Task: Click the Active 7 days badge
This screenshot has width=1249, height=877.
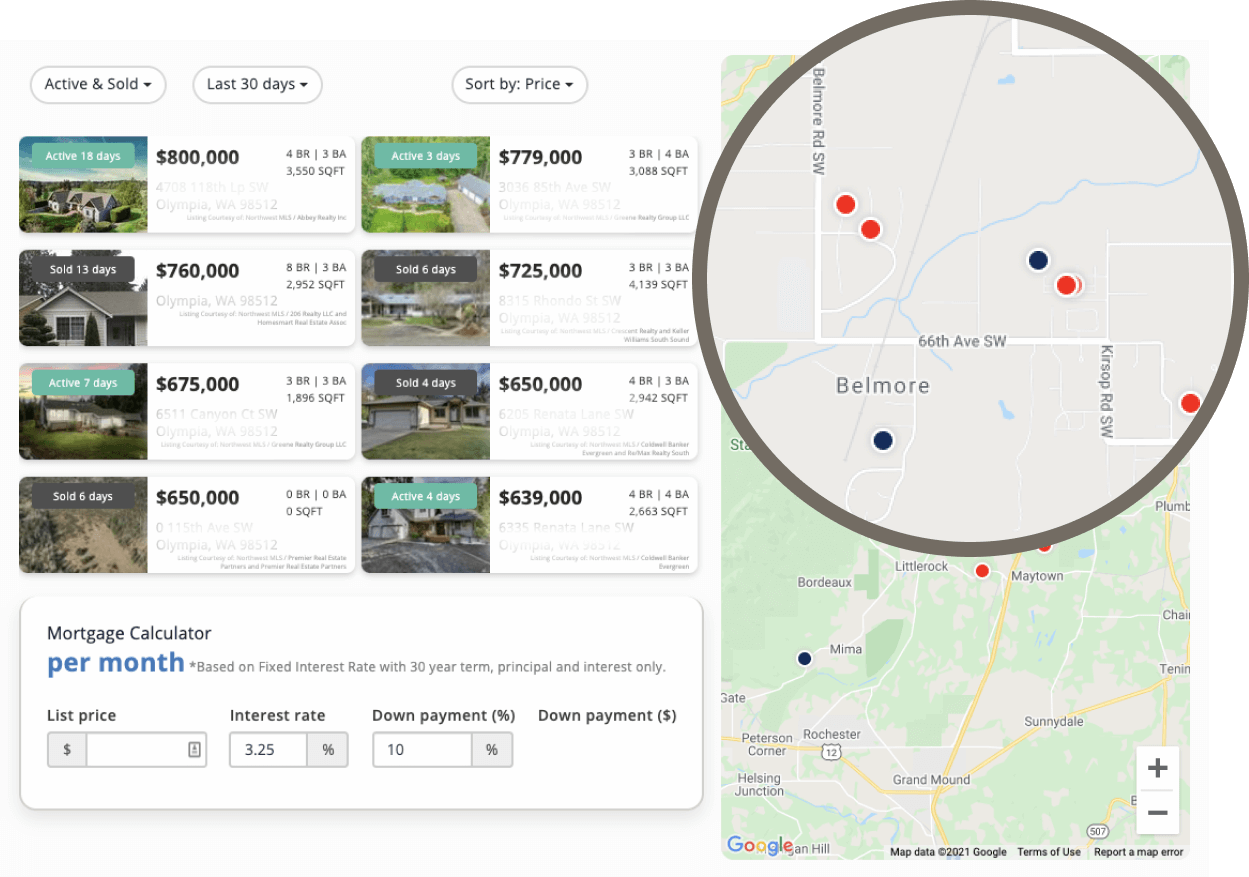Action: [x=83, y=383]
